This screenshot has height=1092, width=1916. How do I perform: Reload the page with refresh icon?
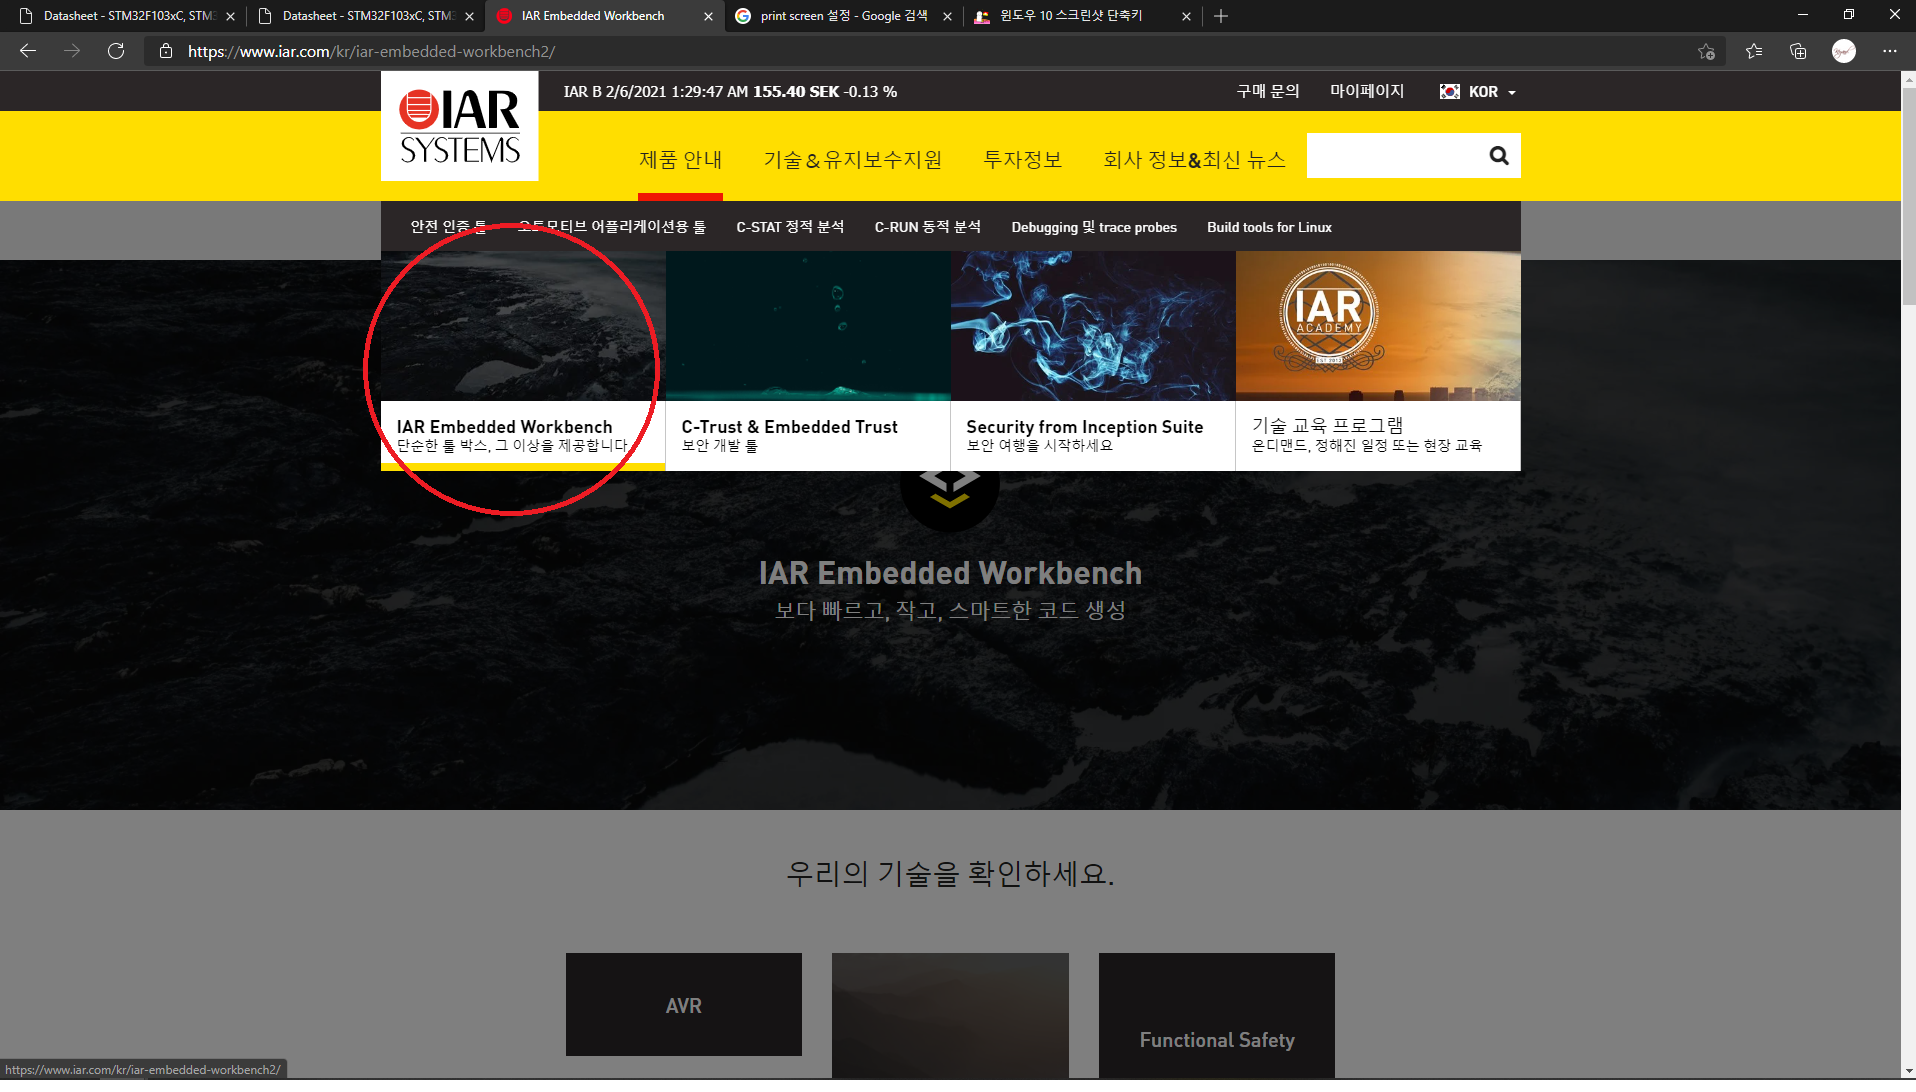(x=116, y=51)
